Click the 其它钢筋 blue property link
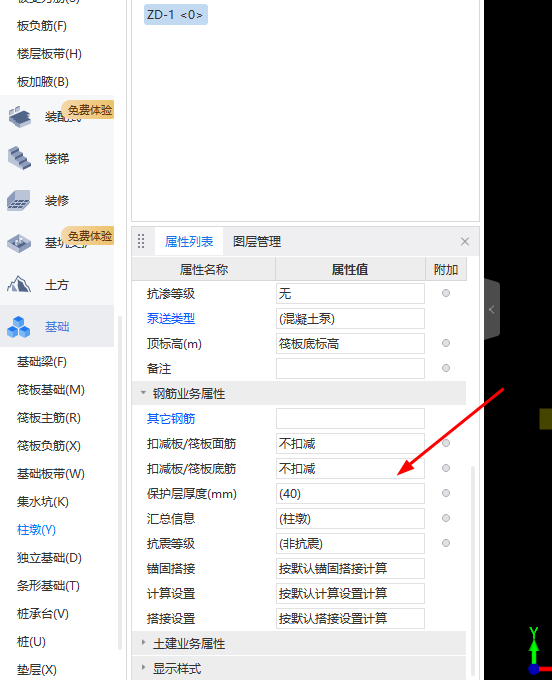 point(171,418)
